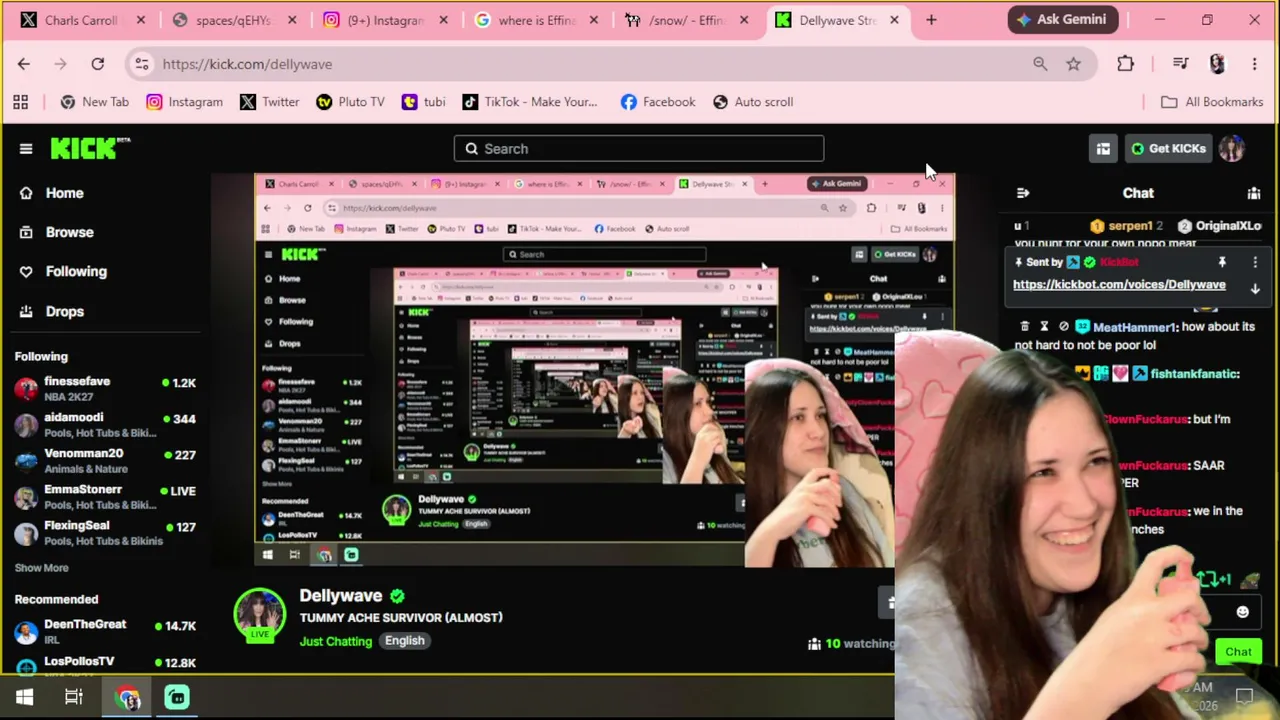Ban MeatHammer1 using the block icon
The image size is (1280, 720).
pyautogui.click(x=1064, y=326)
